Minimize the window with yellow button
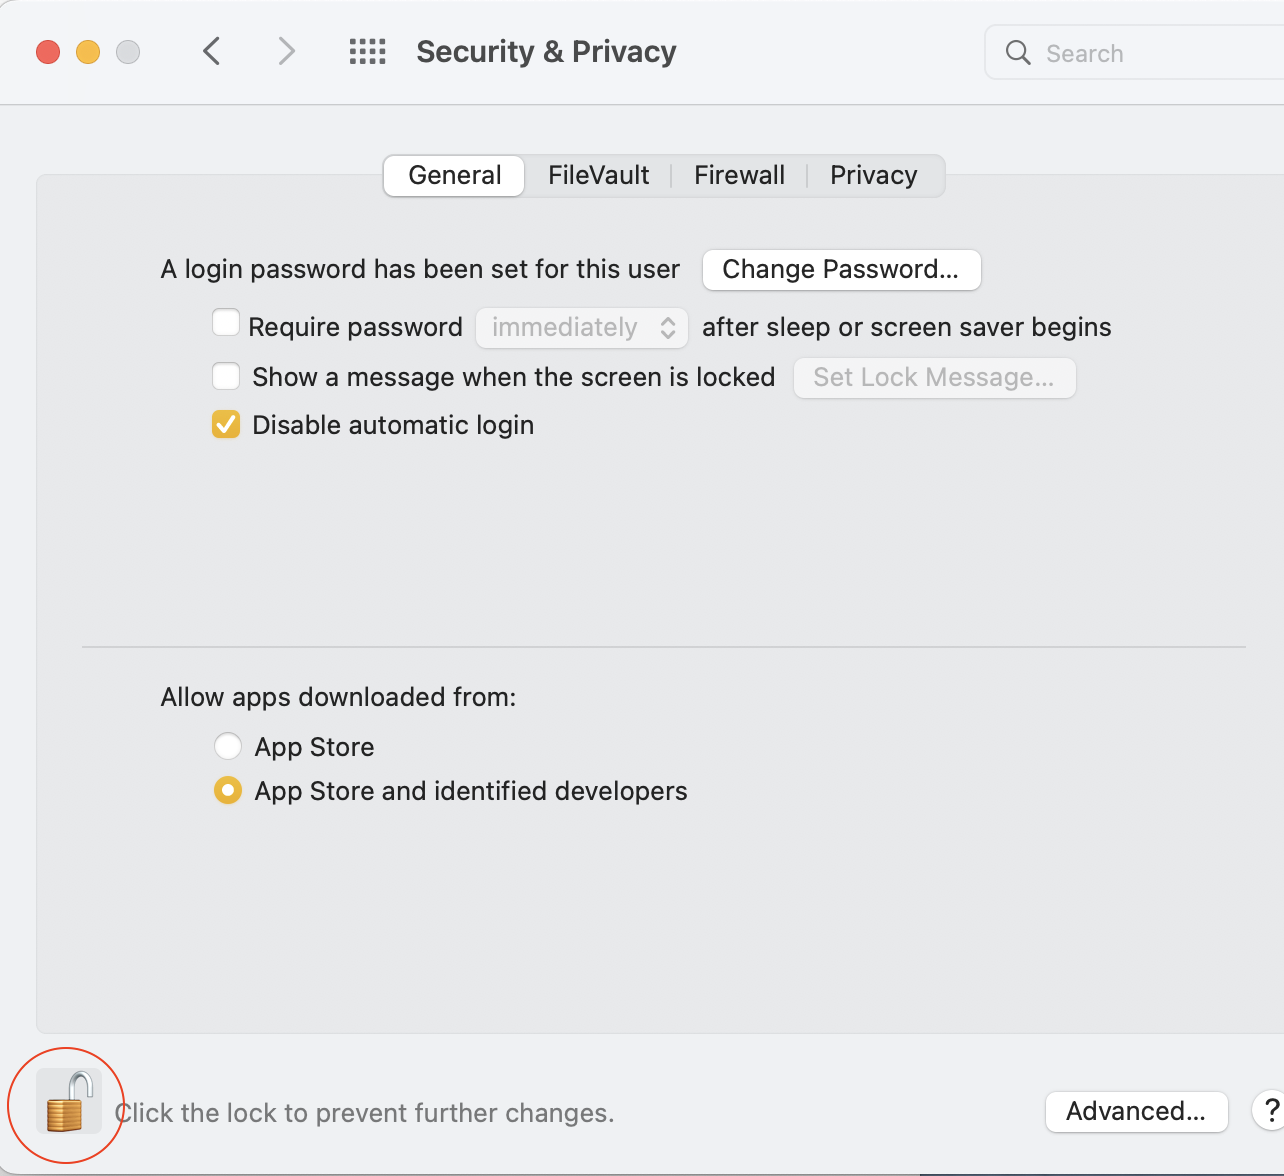Screen dimensions: 1284x1176 click(88, 52)
